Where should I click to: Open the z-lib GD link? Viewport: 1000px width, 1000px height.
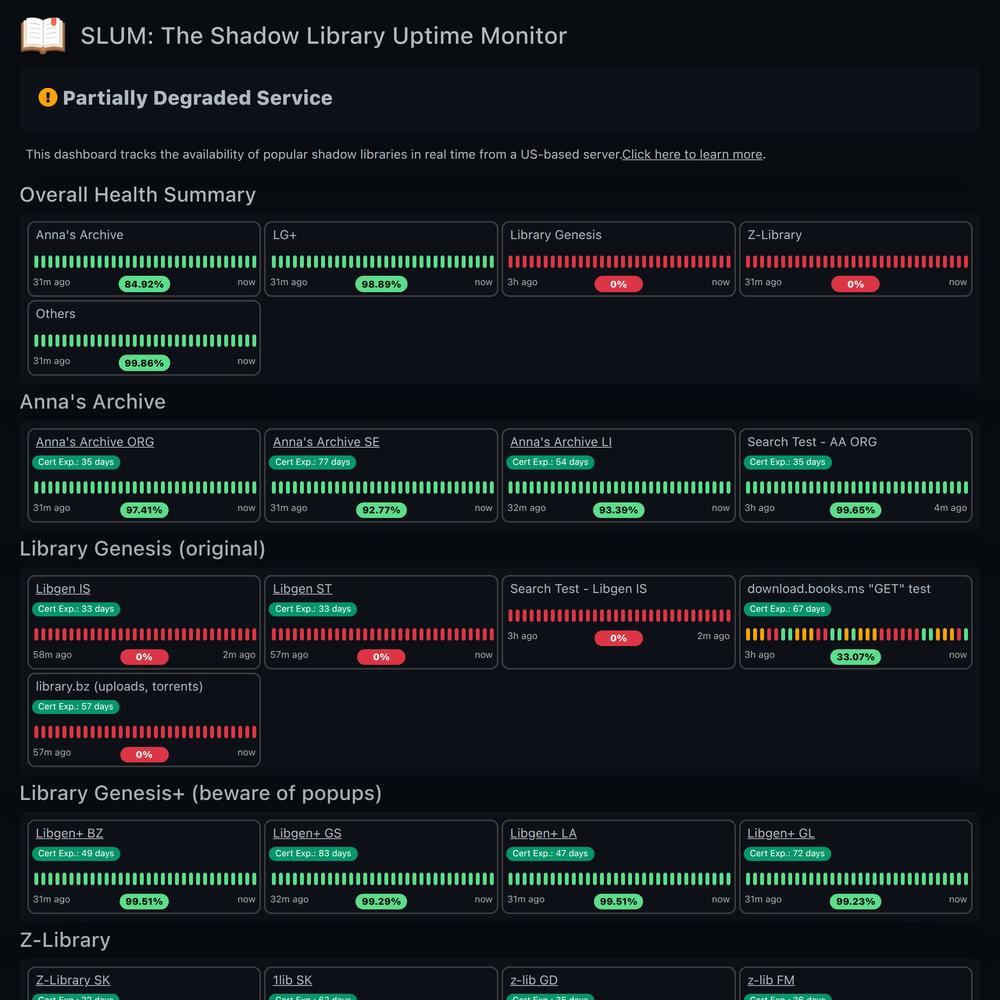534,980
